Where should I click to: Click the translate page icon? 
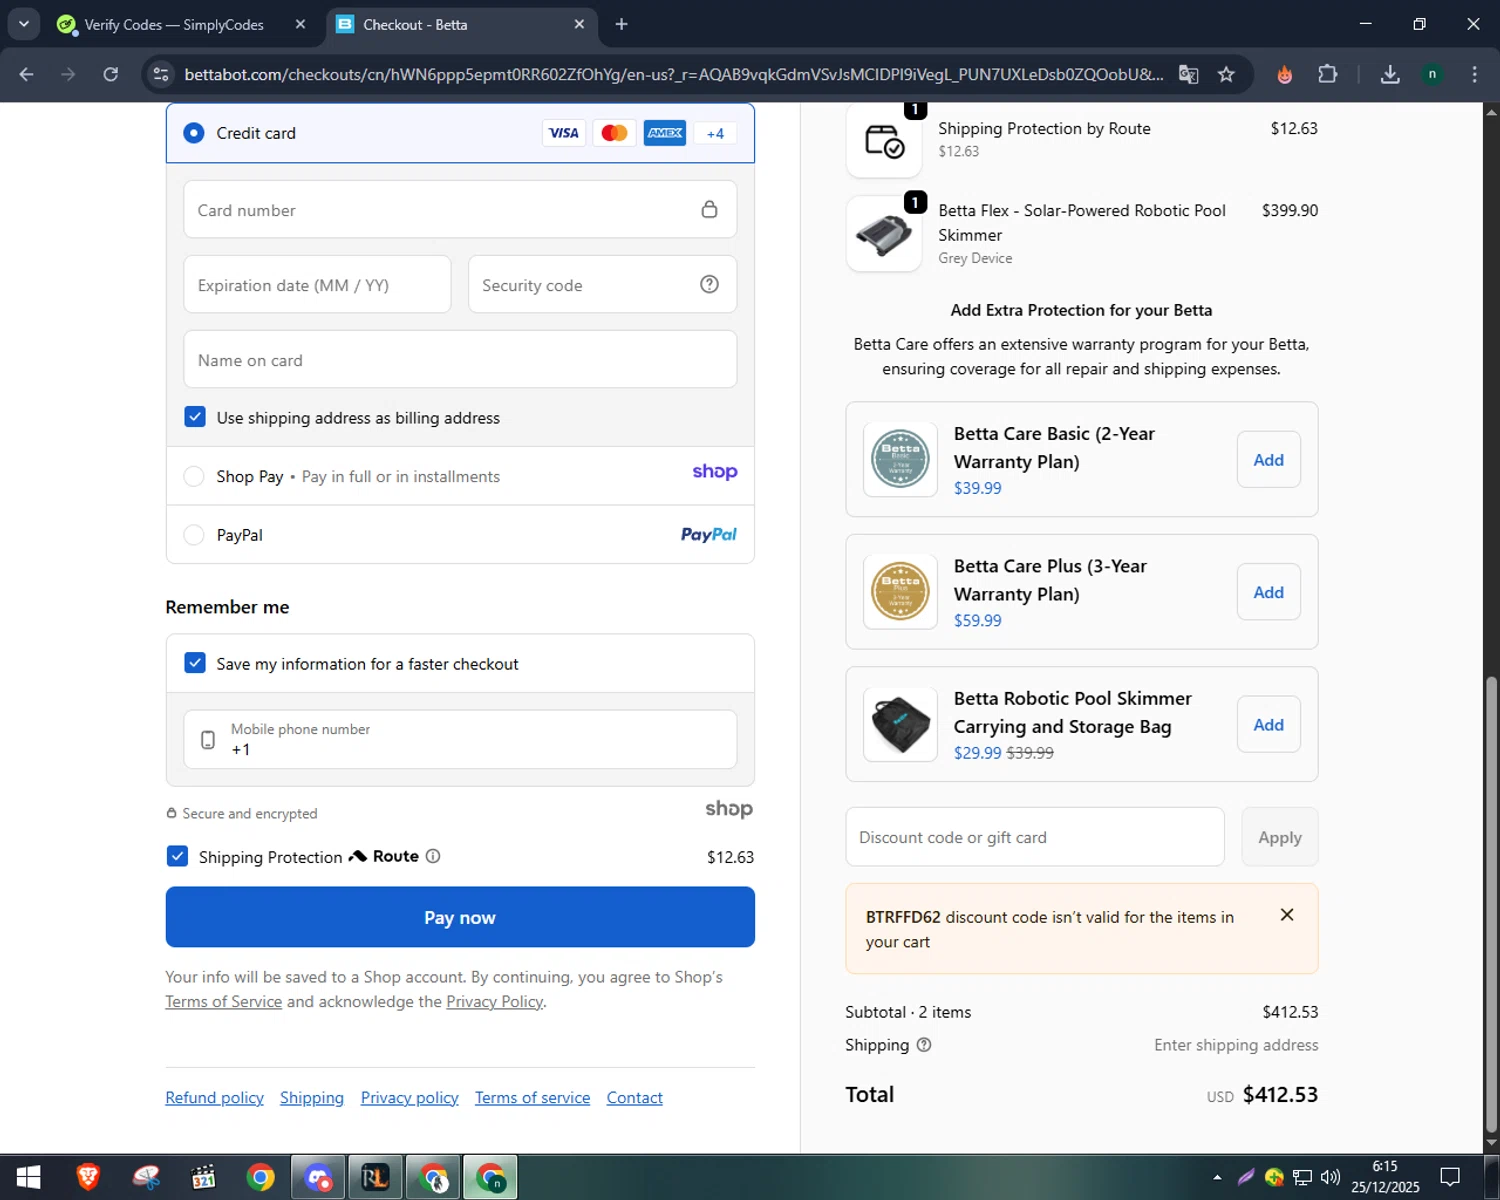click(x=1188, y=74)
